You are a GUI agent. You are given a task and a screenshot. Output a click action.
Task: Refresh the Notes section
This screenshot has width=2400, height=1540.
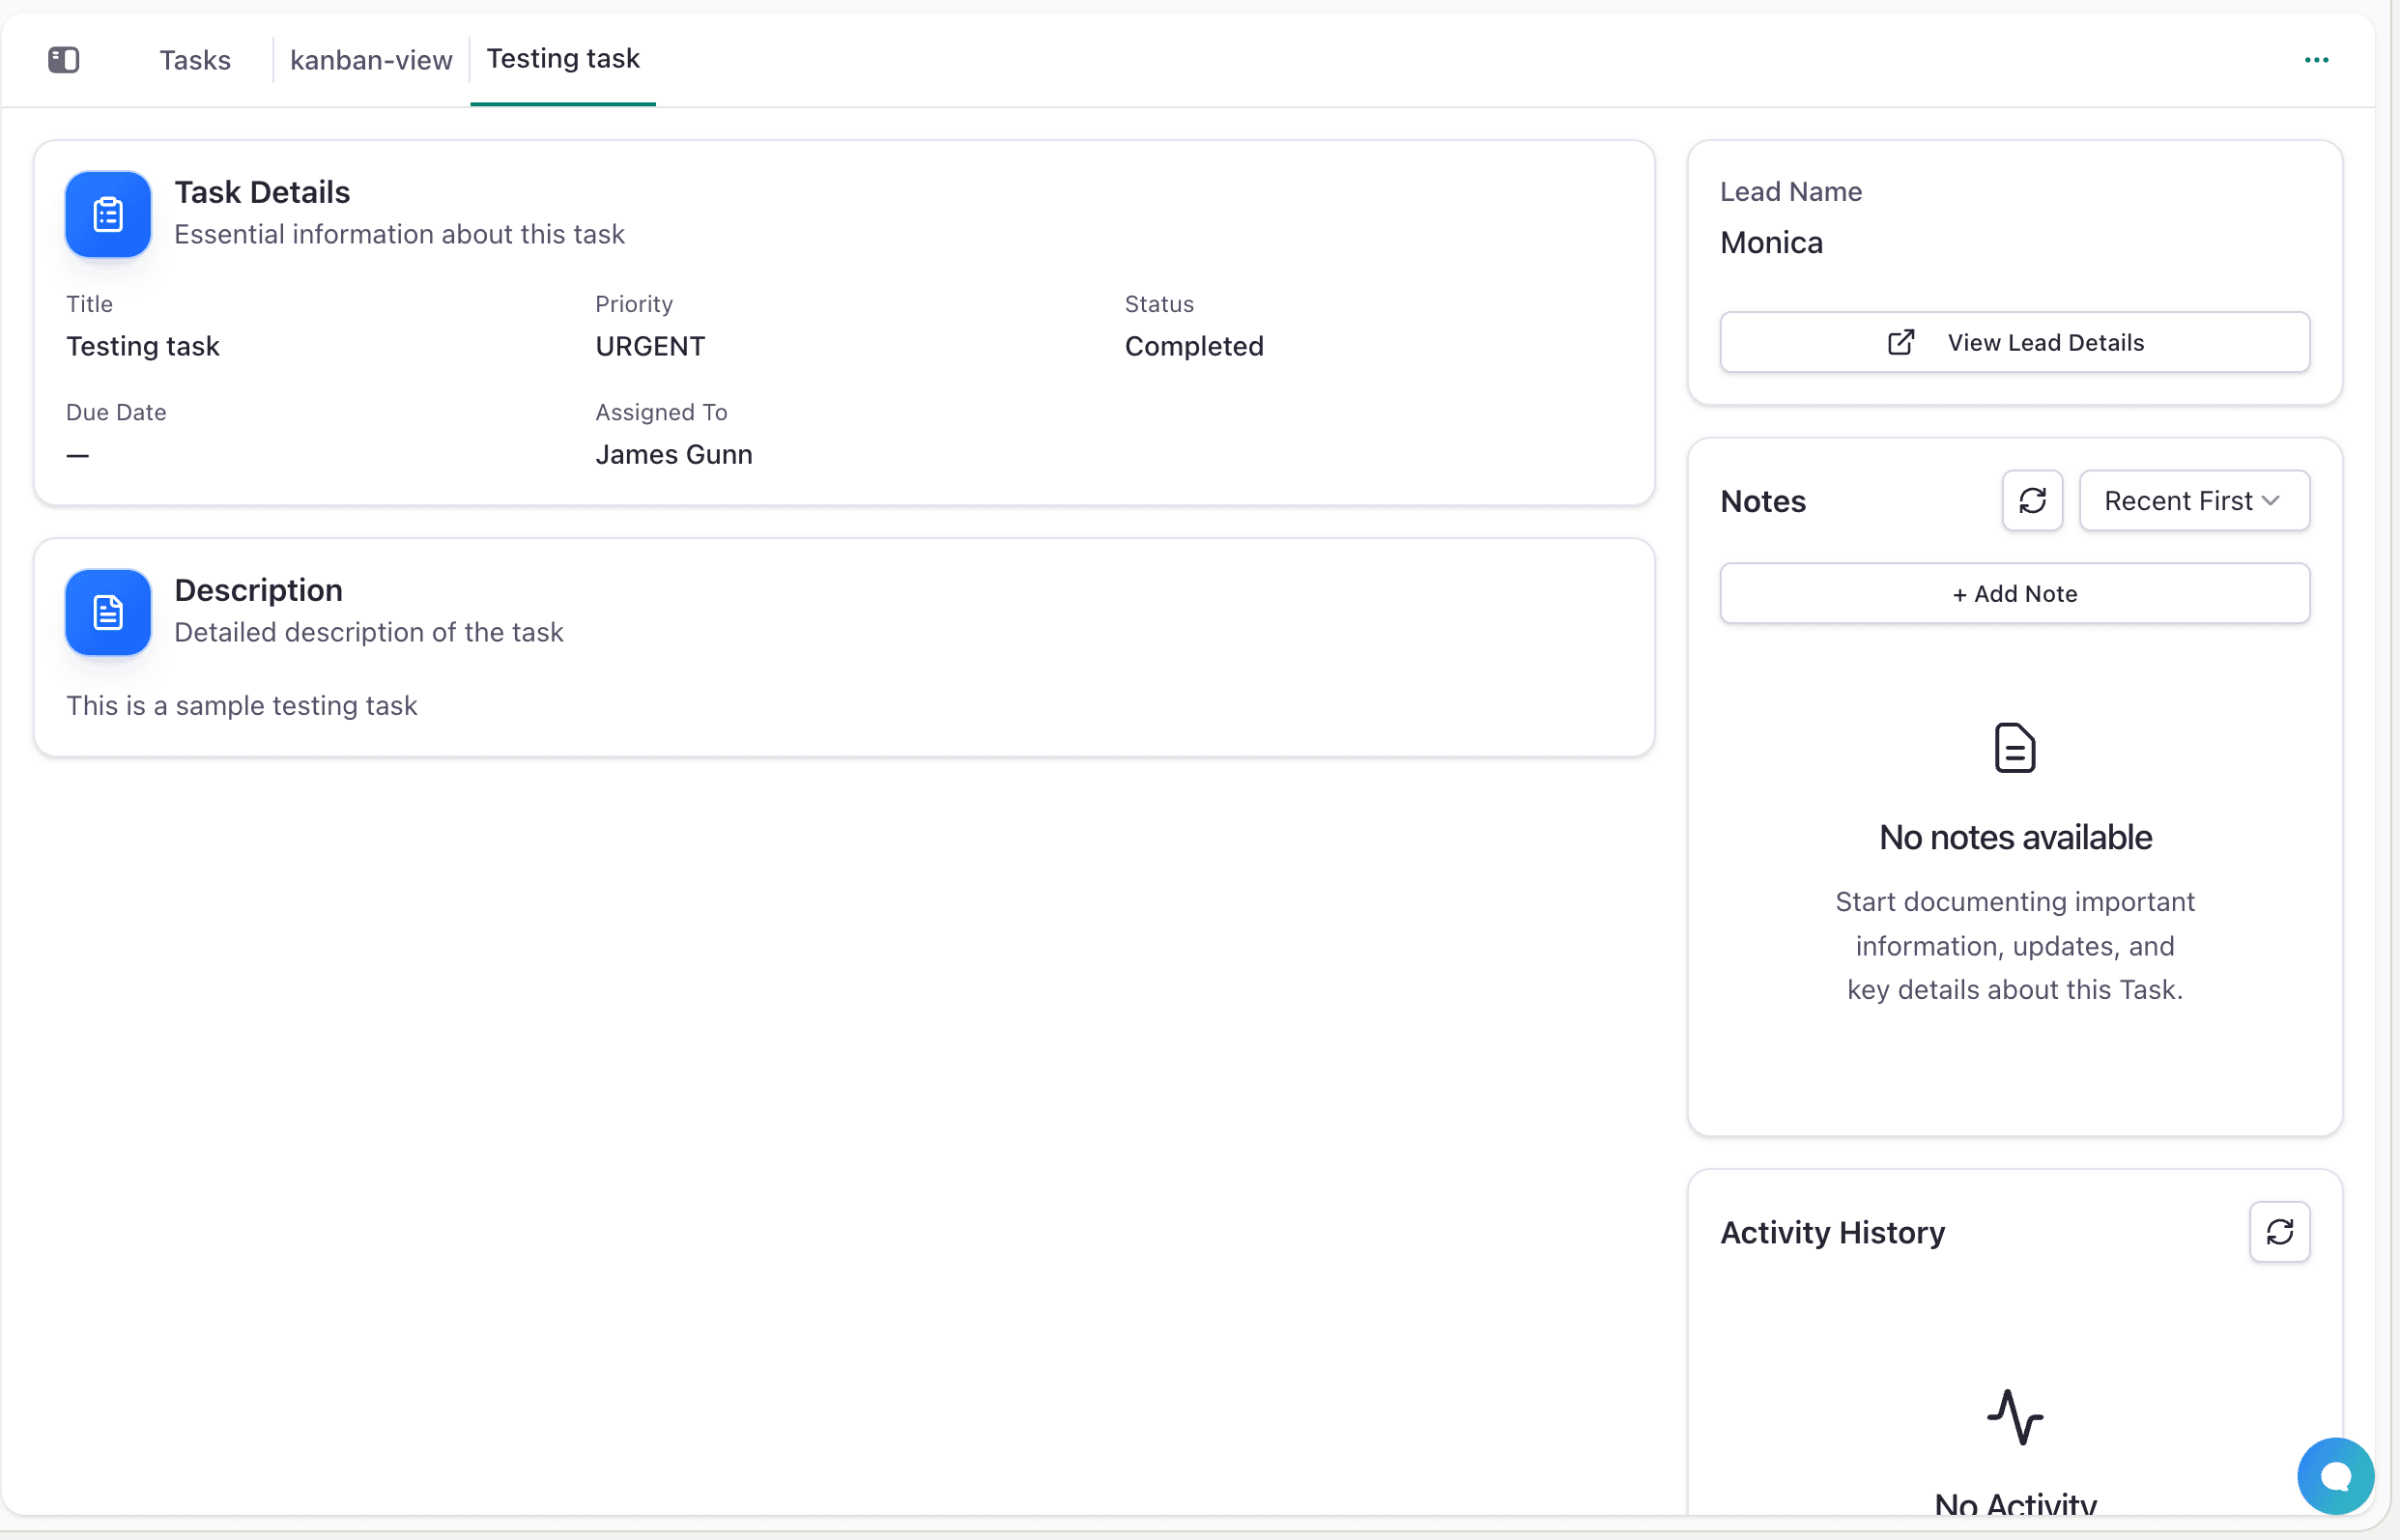click(2032, 500)
